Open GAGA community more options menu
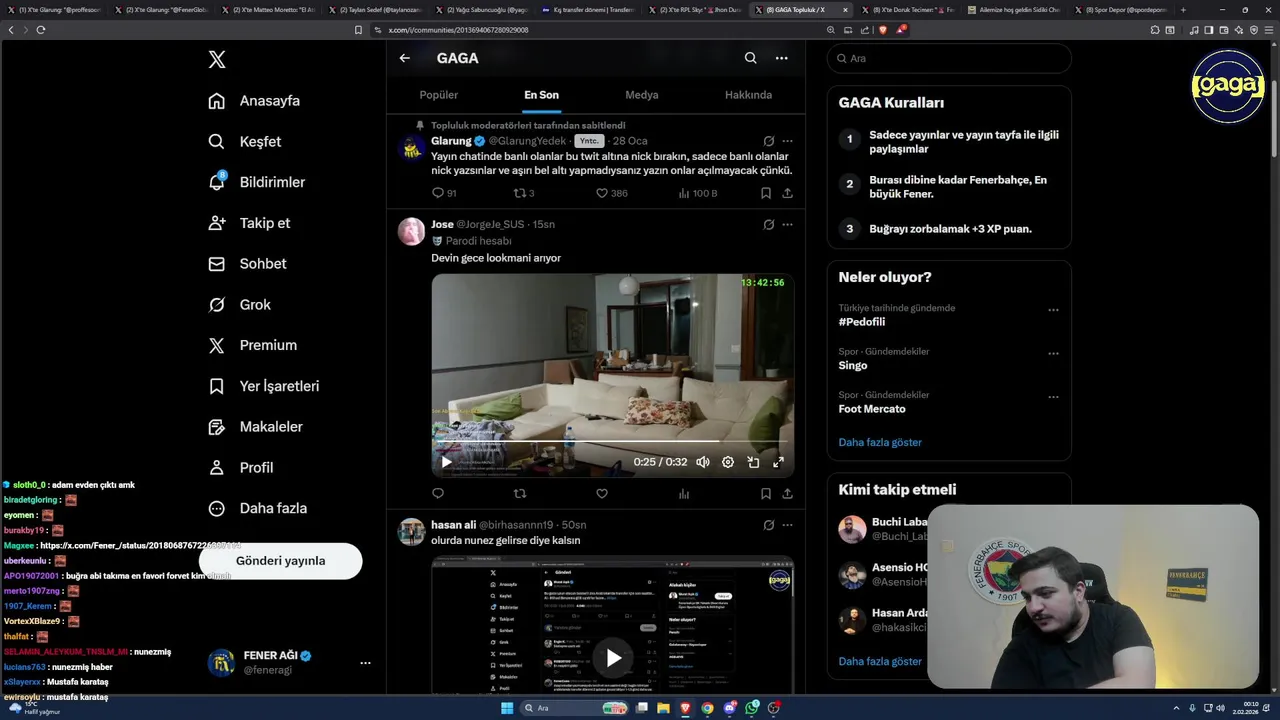The height and width of the screenshot is (720, 1280). click(x=782, y=58)
